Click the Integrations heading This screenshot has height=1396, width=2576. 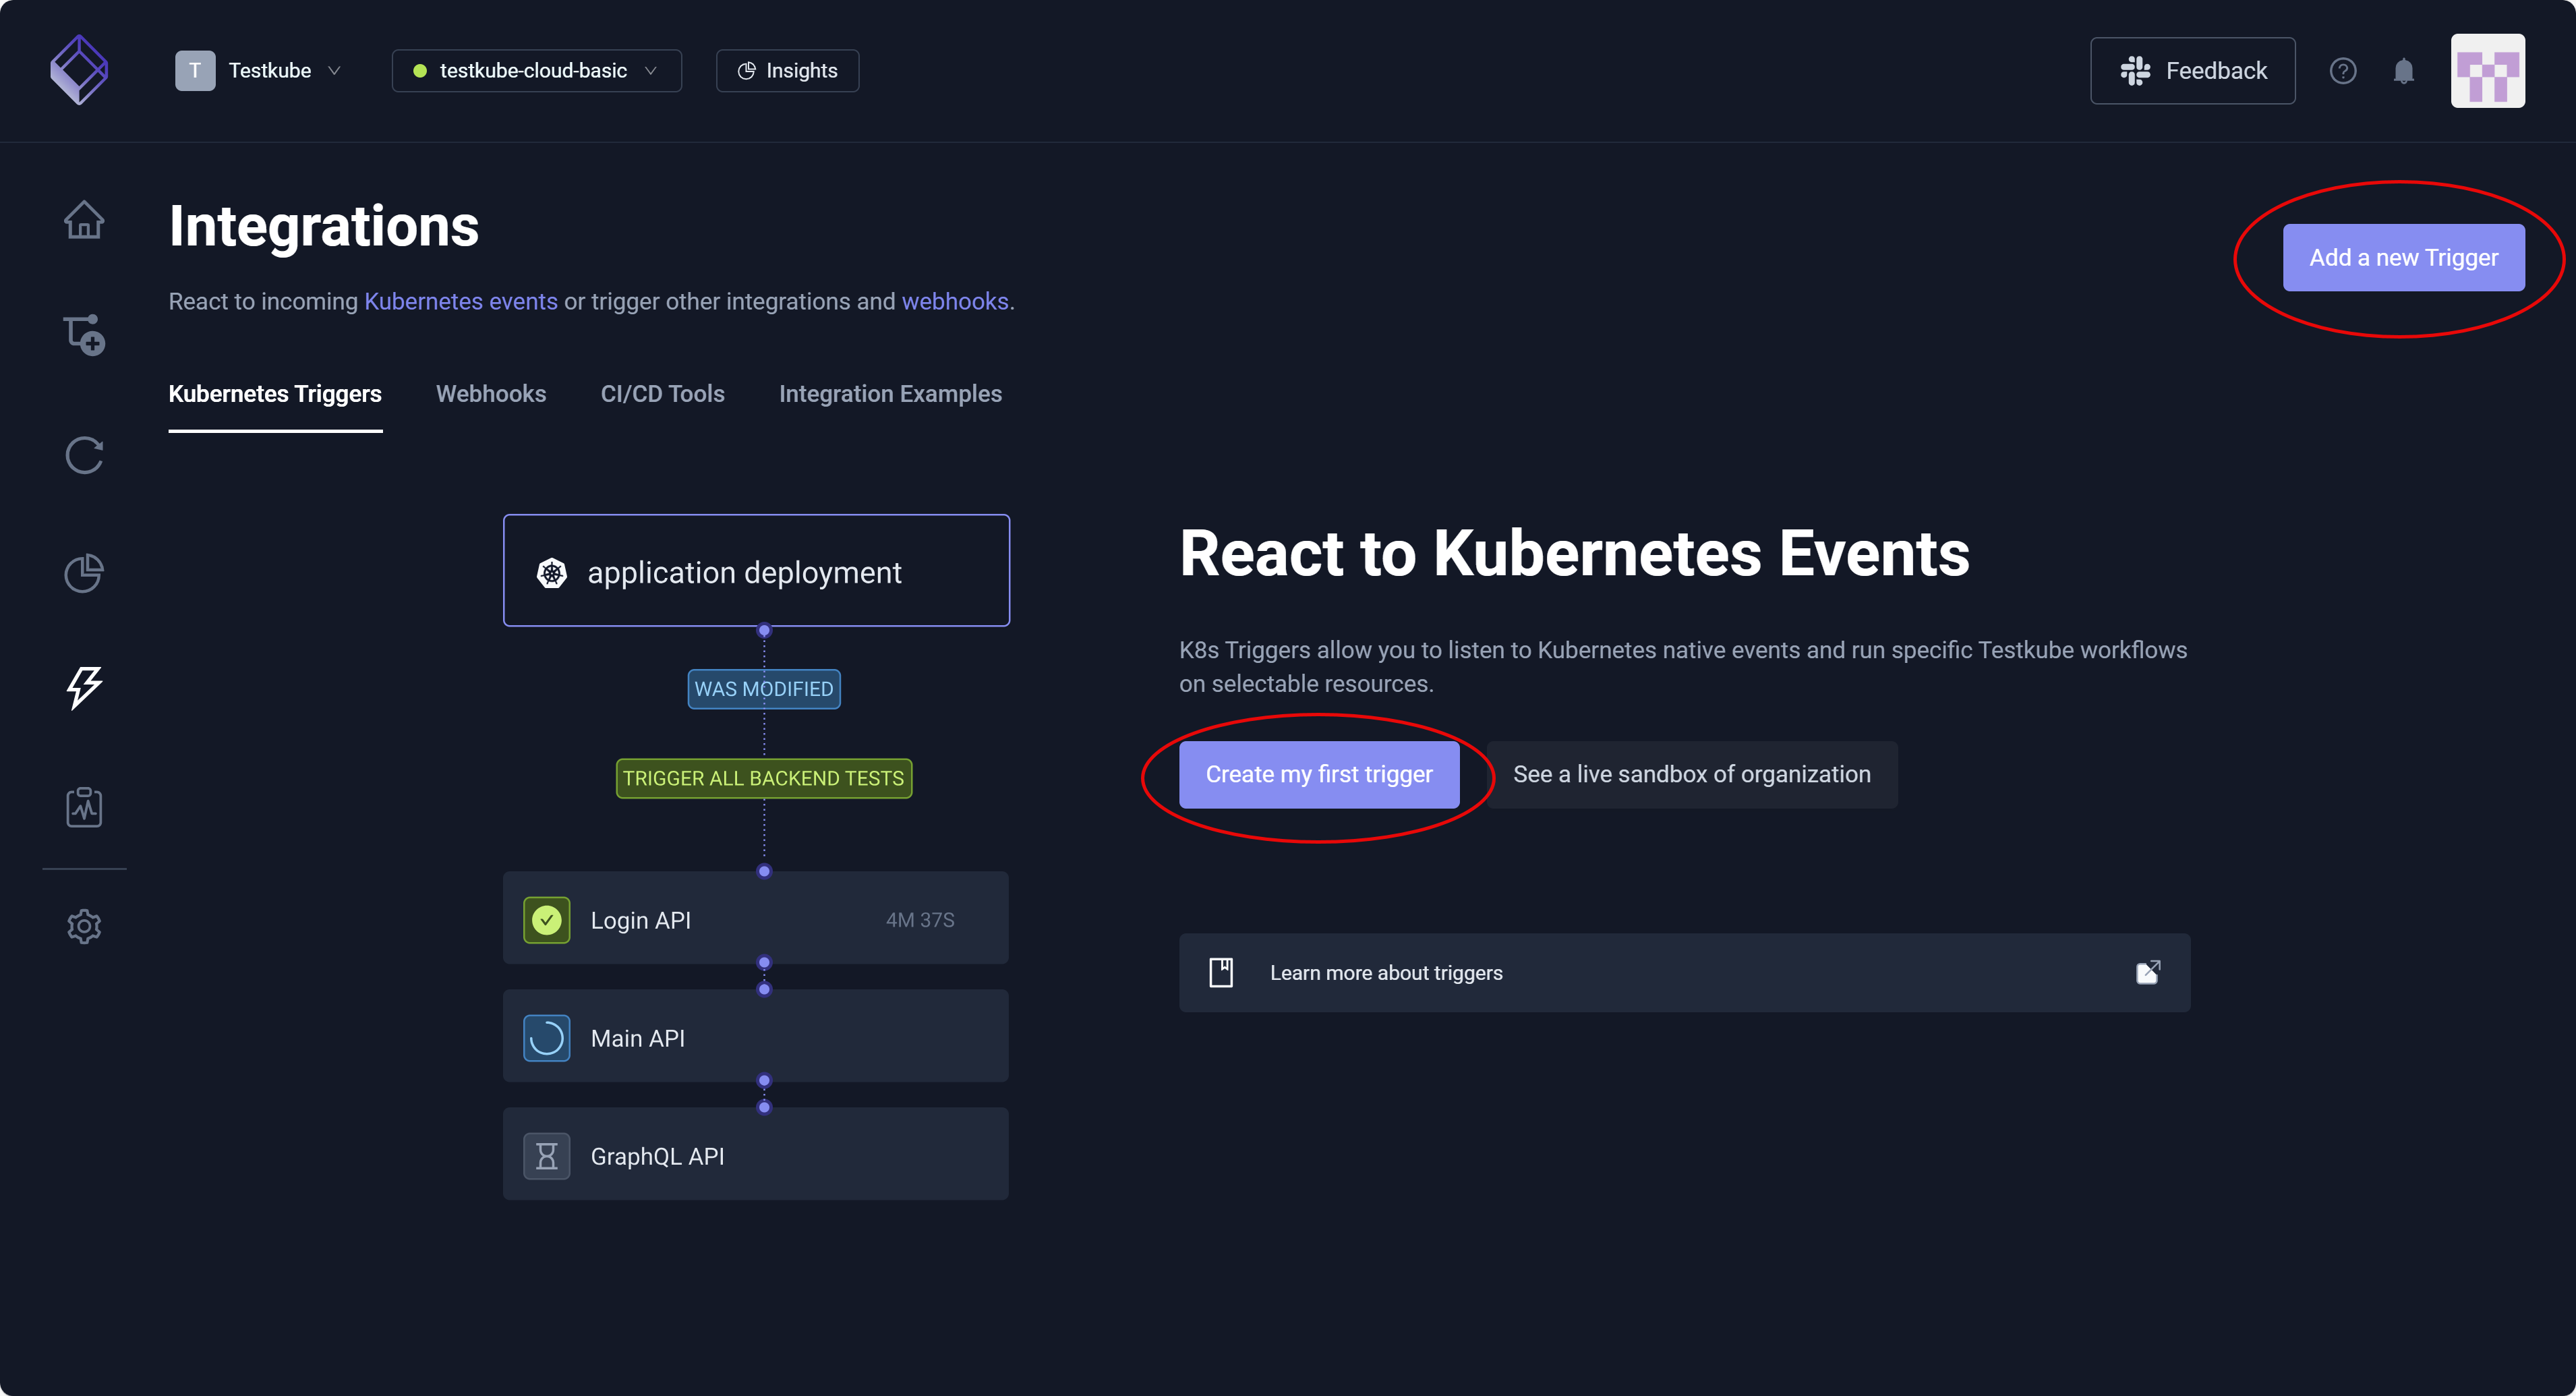pos(324,226)
